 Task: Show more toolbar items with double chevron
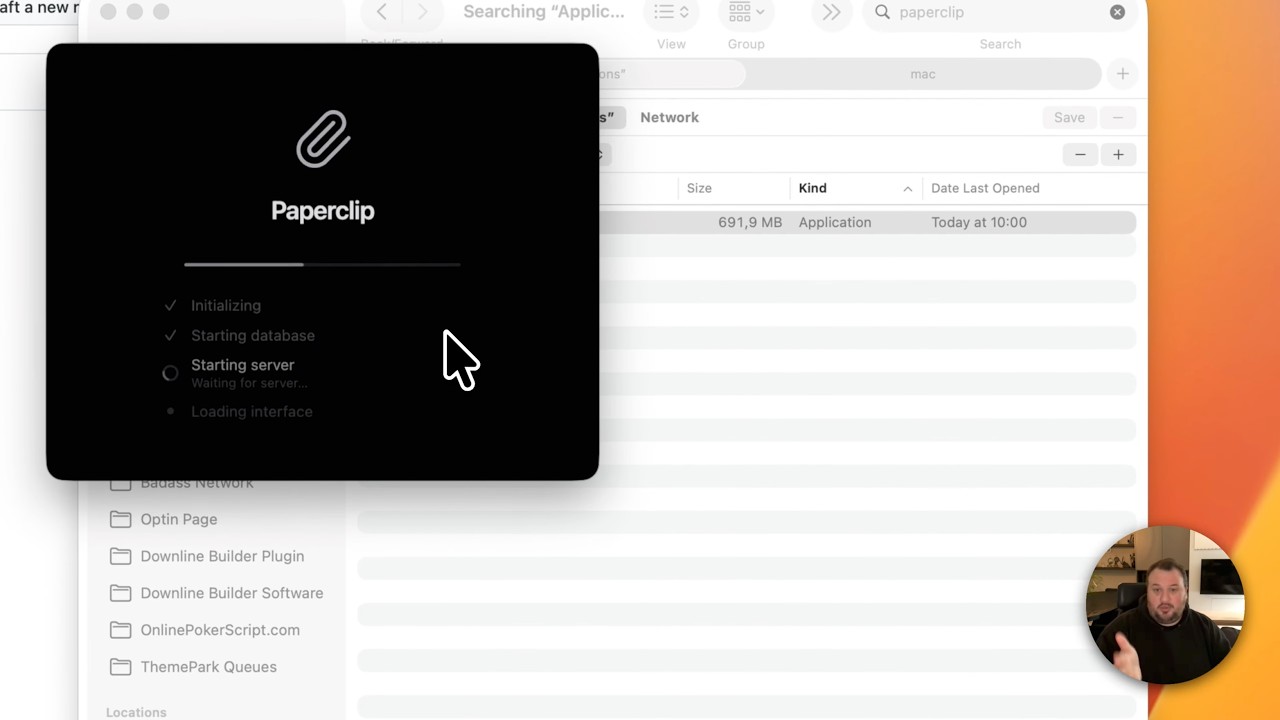[831, 12]
